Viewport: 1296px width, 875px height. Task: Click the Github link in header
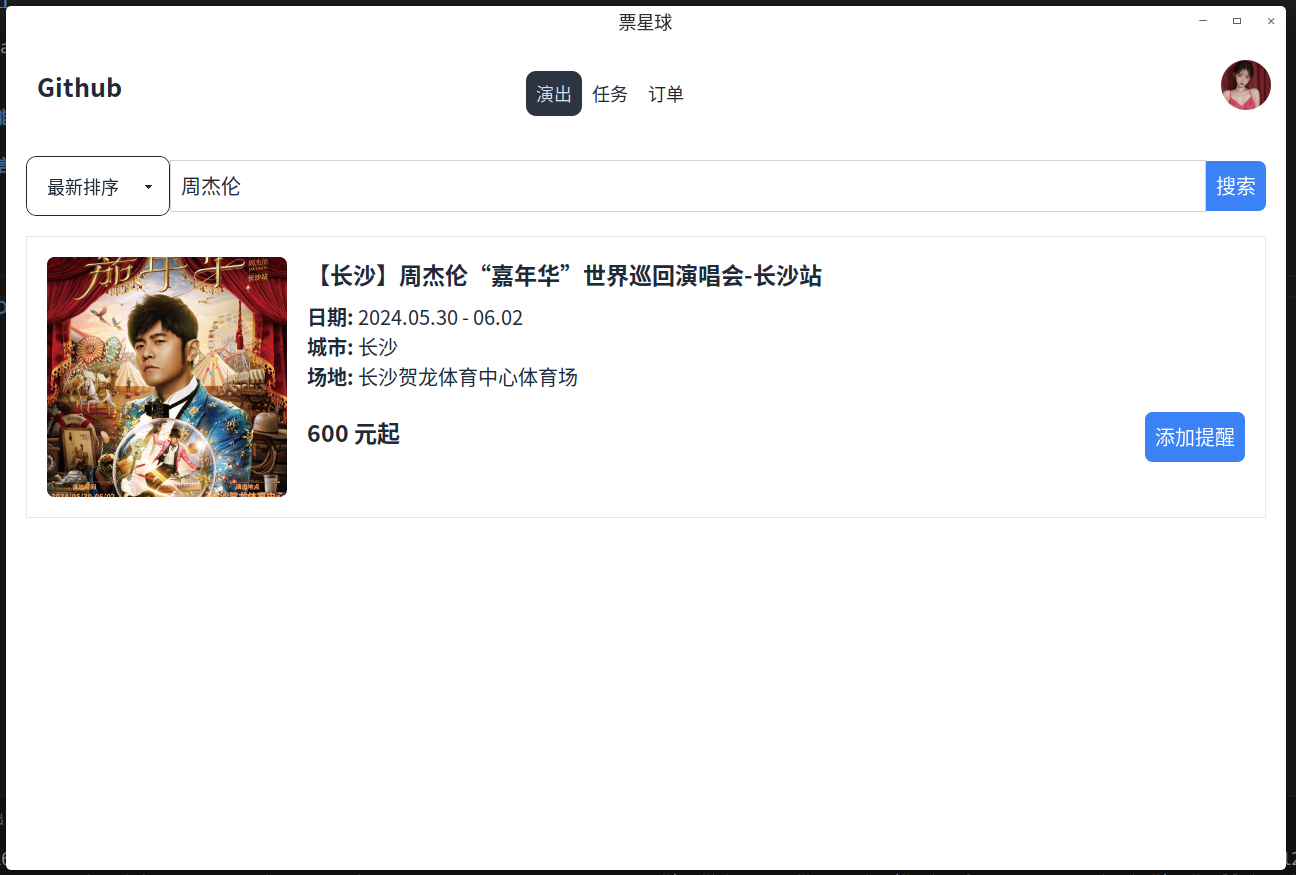(80, 88)
